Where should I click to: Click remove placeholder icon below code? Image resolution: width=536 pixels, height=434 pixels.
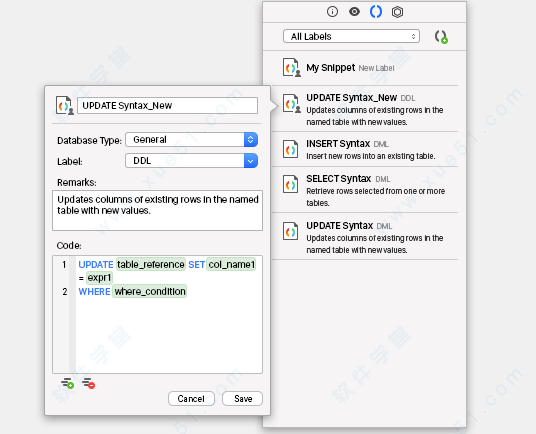(x=89, y=383)
